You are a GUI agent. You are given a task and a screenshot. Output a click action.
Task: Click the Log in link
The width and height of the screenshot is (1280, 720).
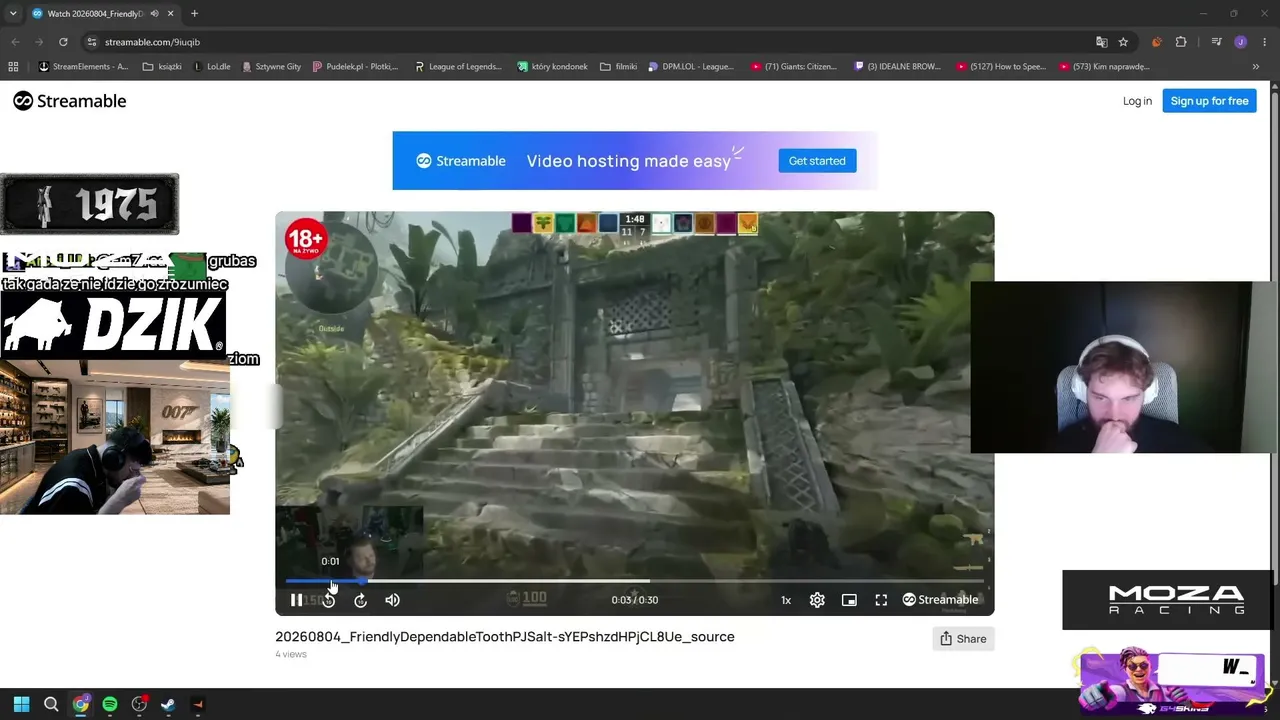[x=1137, y=101]
